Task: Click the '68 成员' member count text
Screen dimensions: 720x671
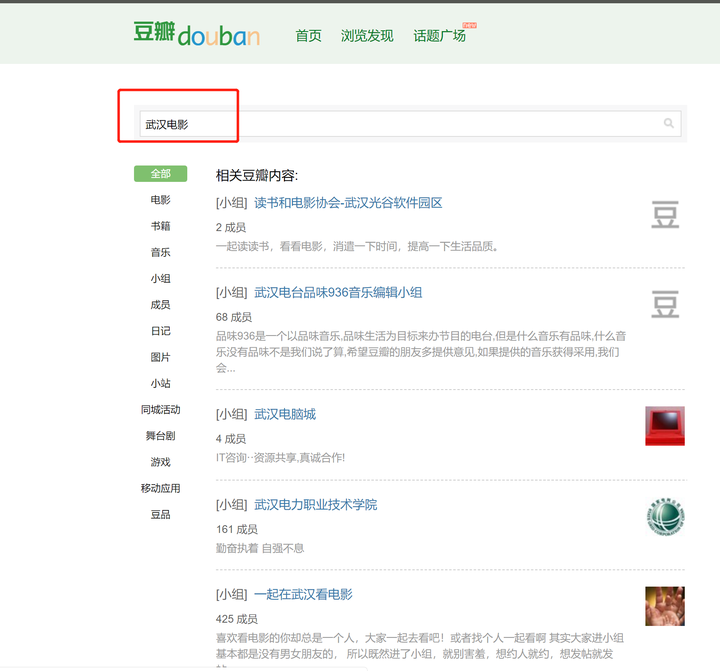Action: click(234, 317)
